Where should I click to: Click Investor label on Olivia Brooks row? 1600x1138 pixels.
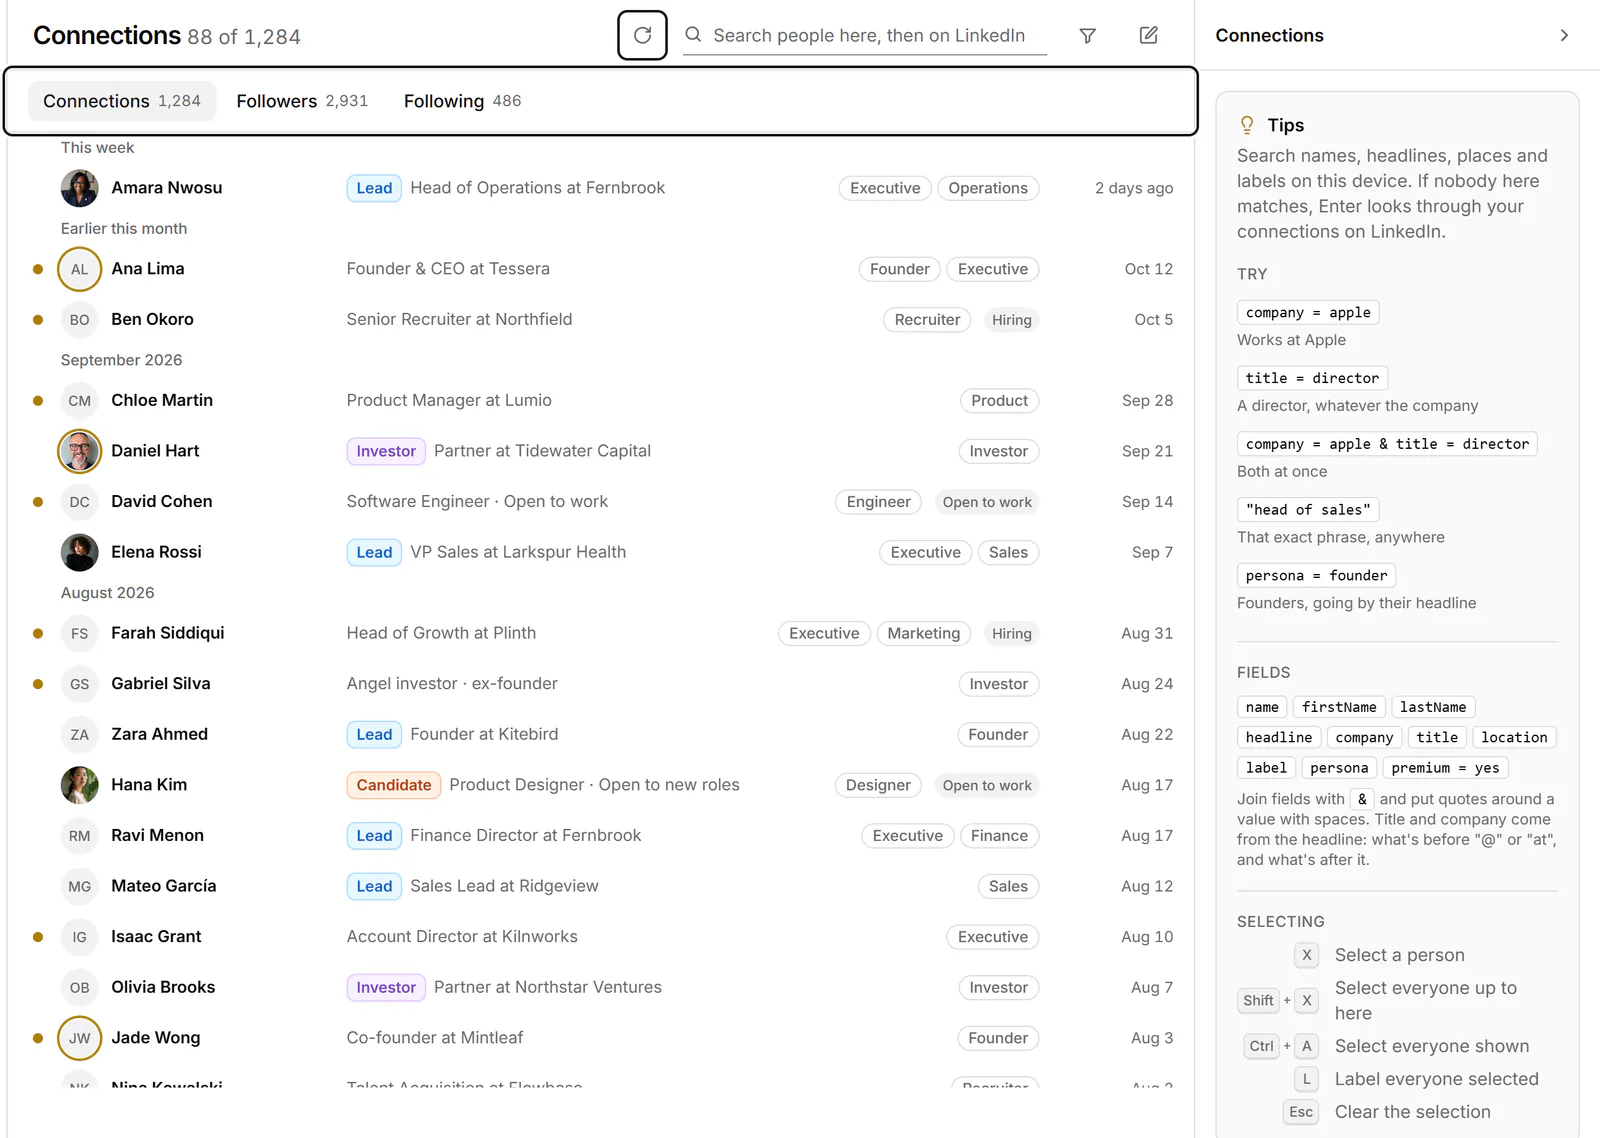pyautogui.click(x=386, y=988)
